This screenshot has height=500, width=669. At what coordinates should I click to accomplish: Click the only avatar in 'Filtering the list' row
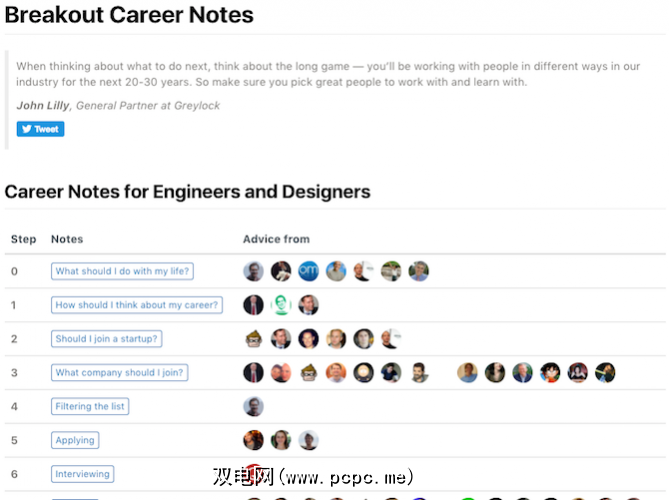[x=254, y=407]
